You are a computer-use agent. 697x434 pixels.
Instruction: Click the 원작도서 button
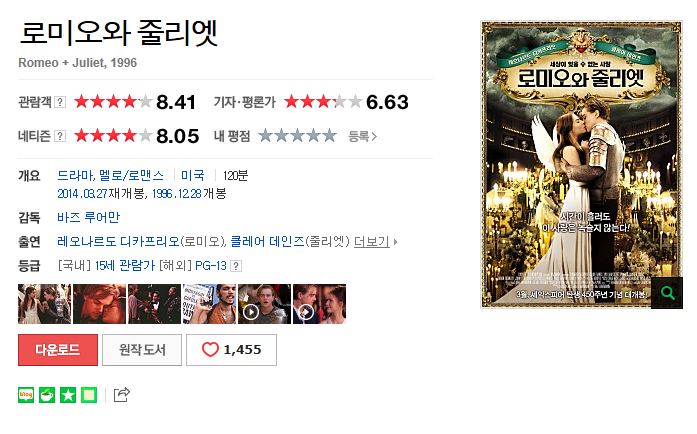point(142,350)
